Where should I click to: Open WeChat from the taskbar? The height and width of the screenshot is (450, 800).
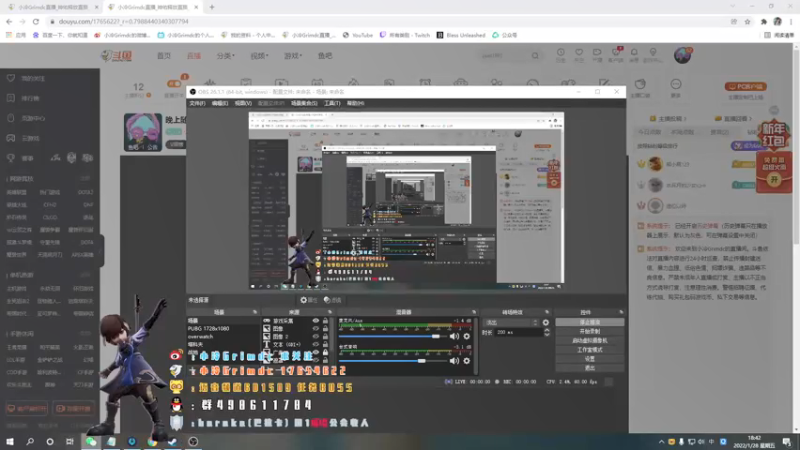coord(91,441)
